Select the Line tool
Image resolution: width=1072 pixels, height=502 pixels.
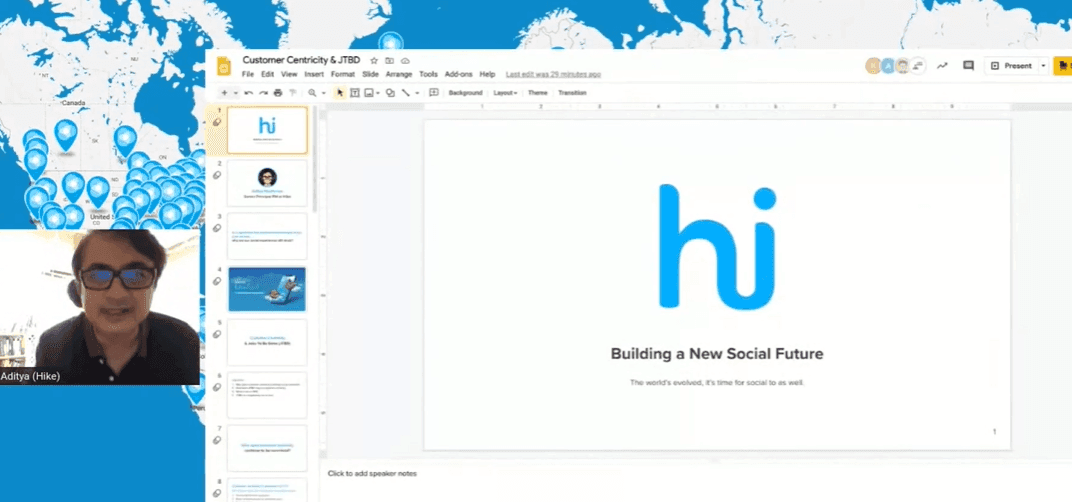tap(405, 93)
